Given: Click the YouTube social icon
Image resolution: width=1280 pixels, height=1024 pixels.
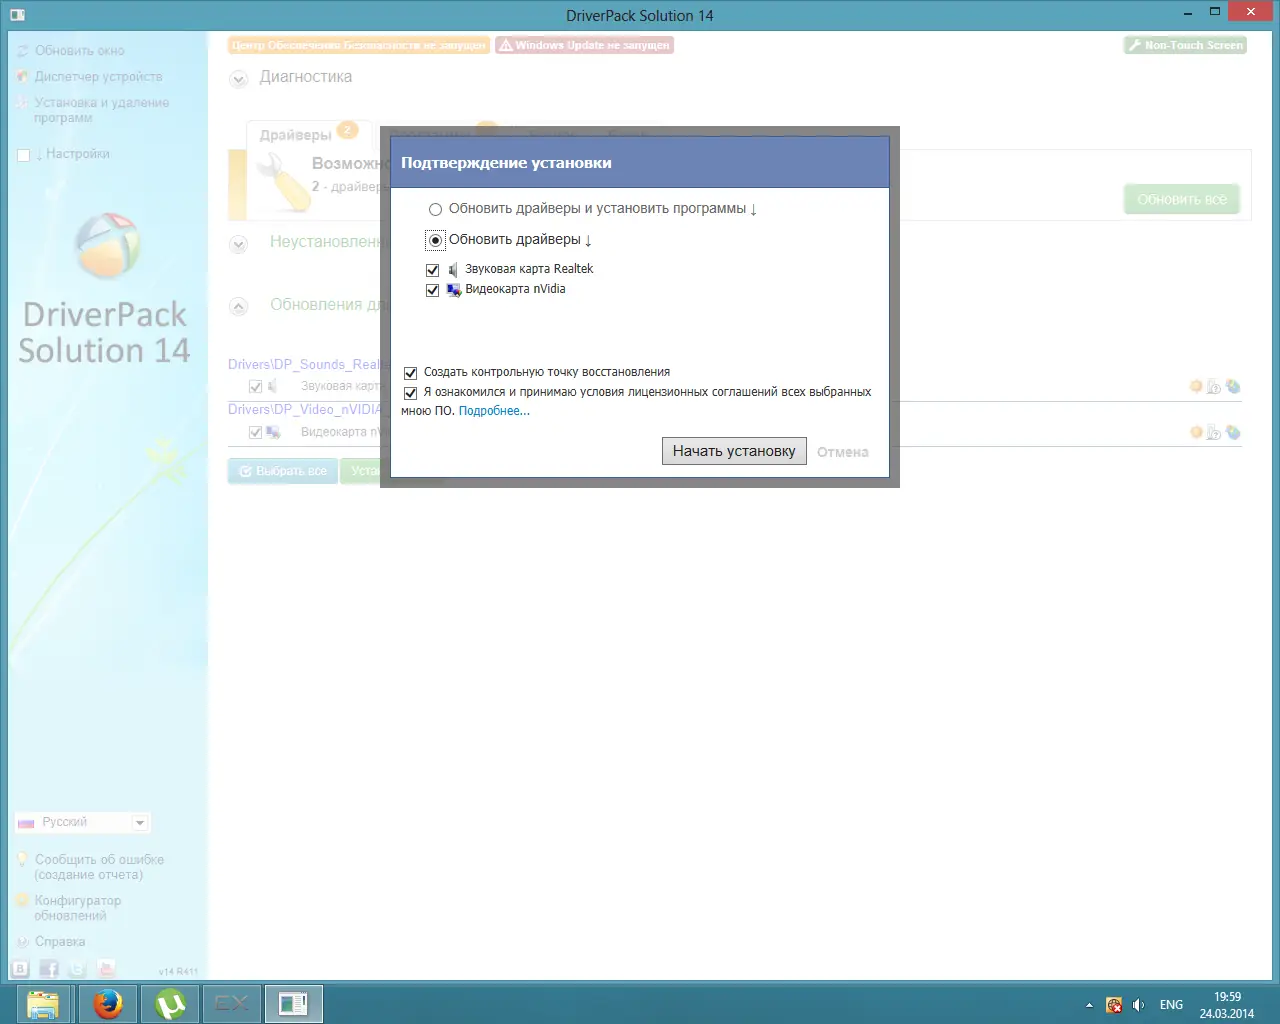Looking at the screenshot, I should click(x=106, y=968).
